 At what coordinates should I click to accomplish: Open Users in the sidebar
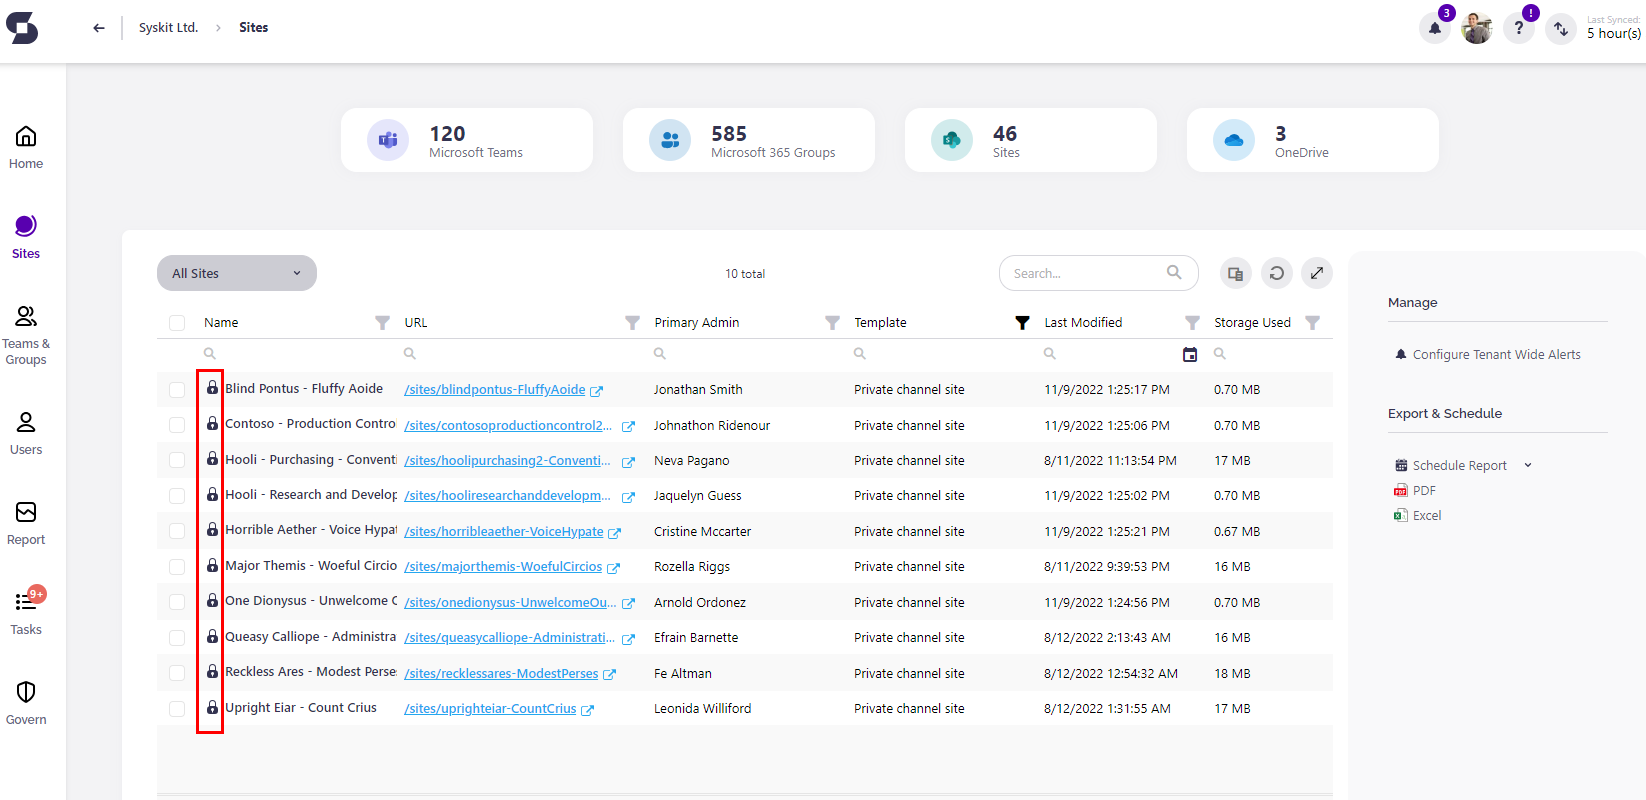26,433
